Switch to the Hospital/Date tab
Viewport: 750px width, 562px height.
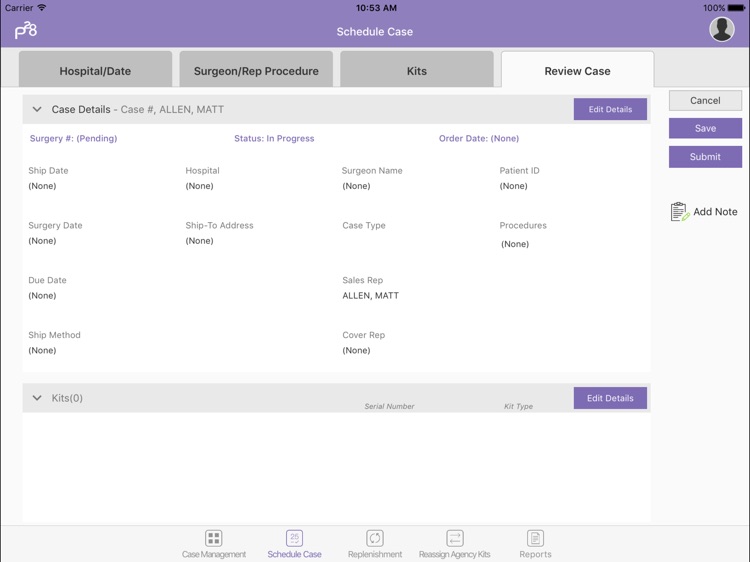[x=95, y=69]
